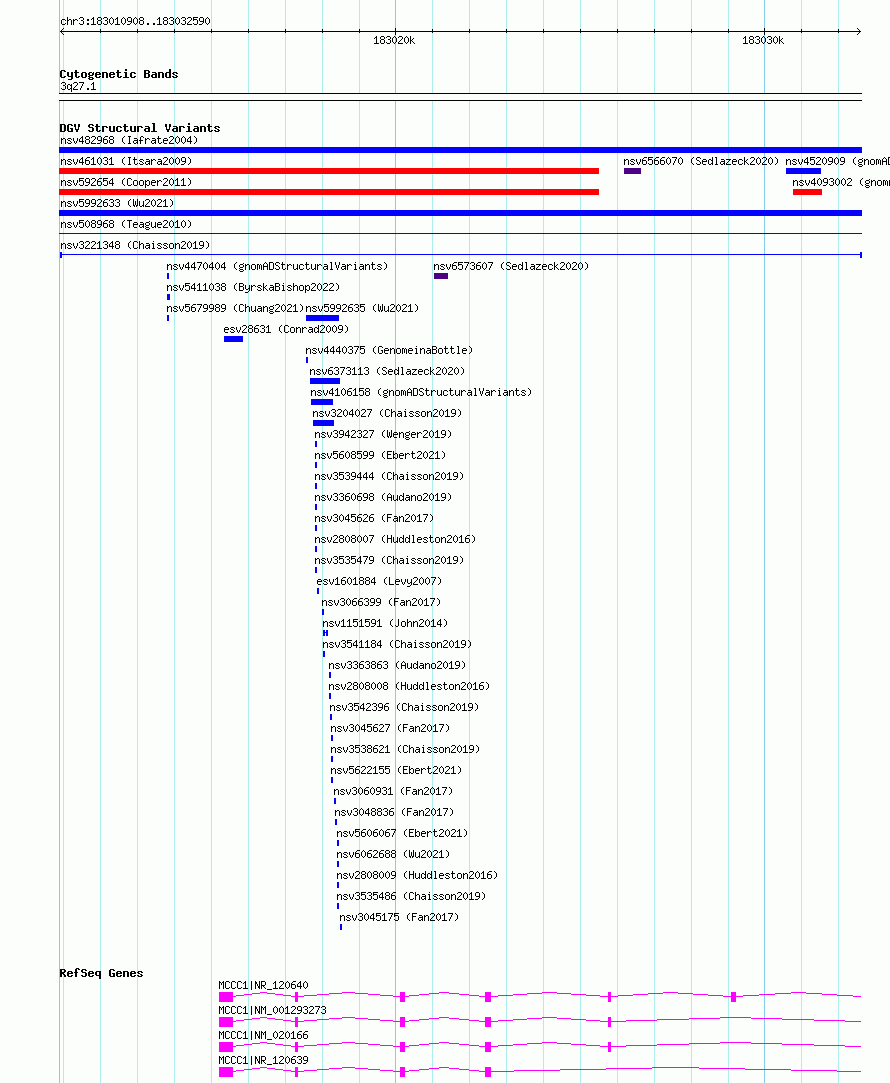Select nsv3066399 (Fan2017) label
The width and height of the screenshot is (890, 1083).
381,602
